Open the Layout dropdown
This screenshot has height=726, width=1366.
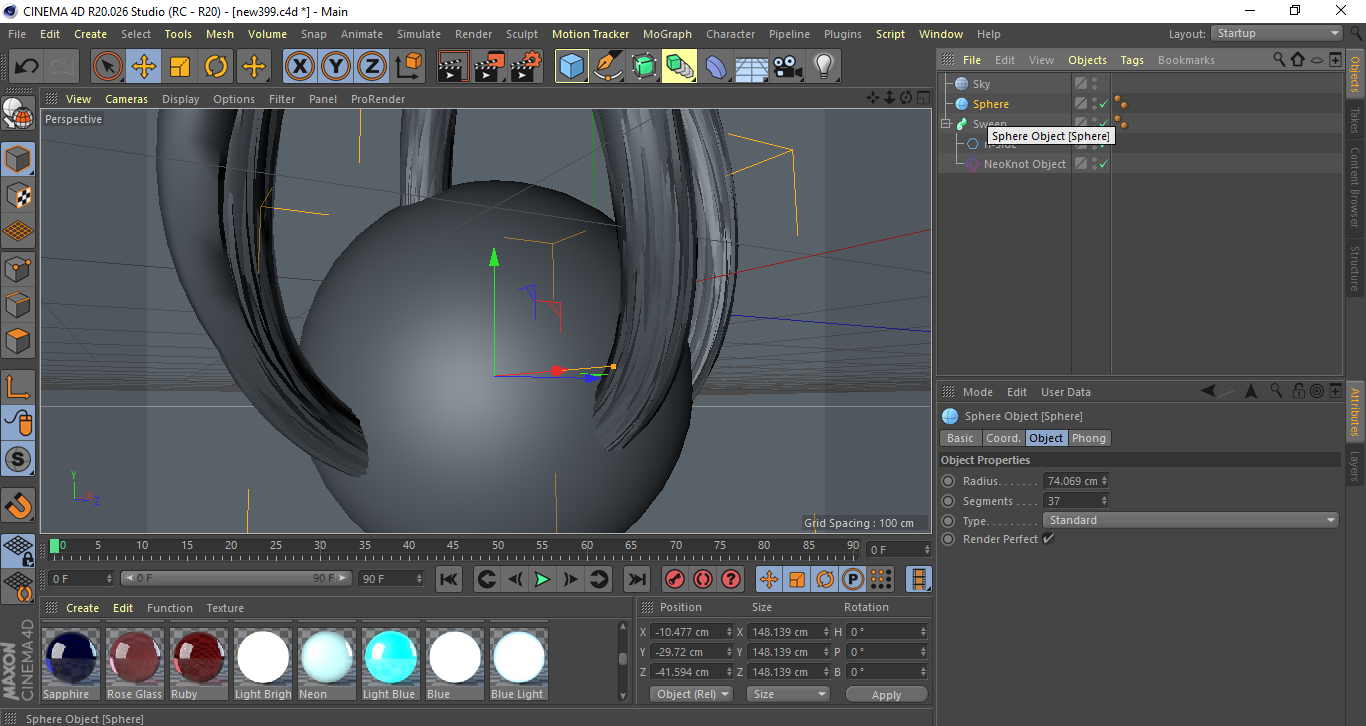pyautogui.click(x=1277, y=33)
